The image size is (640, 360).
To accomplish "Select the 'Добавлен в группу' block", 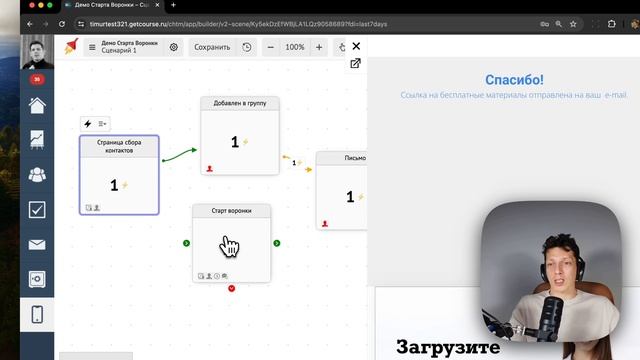I will pyautogui.click(x=240, y=136).
